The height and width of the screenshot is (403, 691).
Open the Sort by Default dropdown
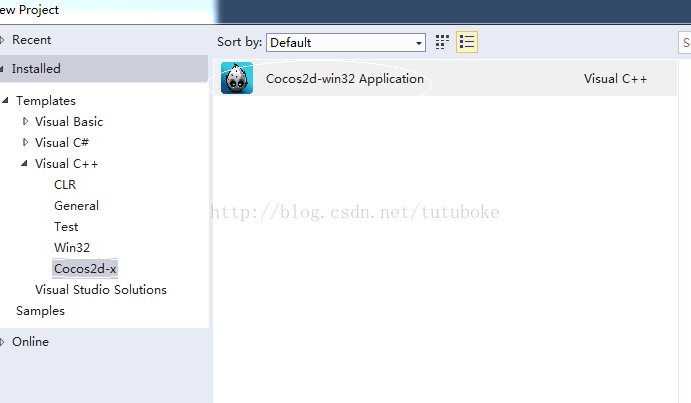pos(346,42)
